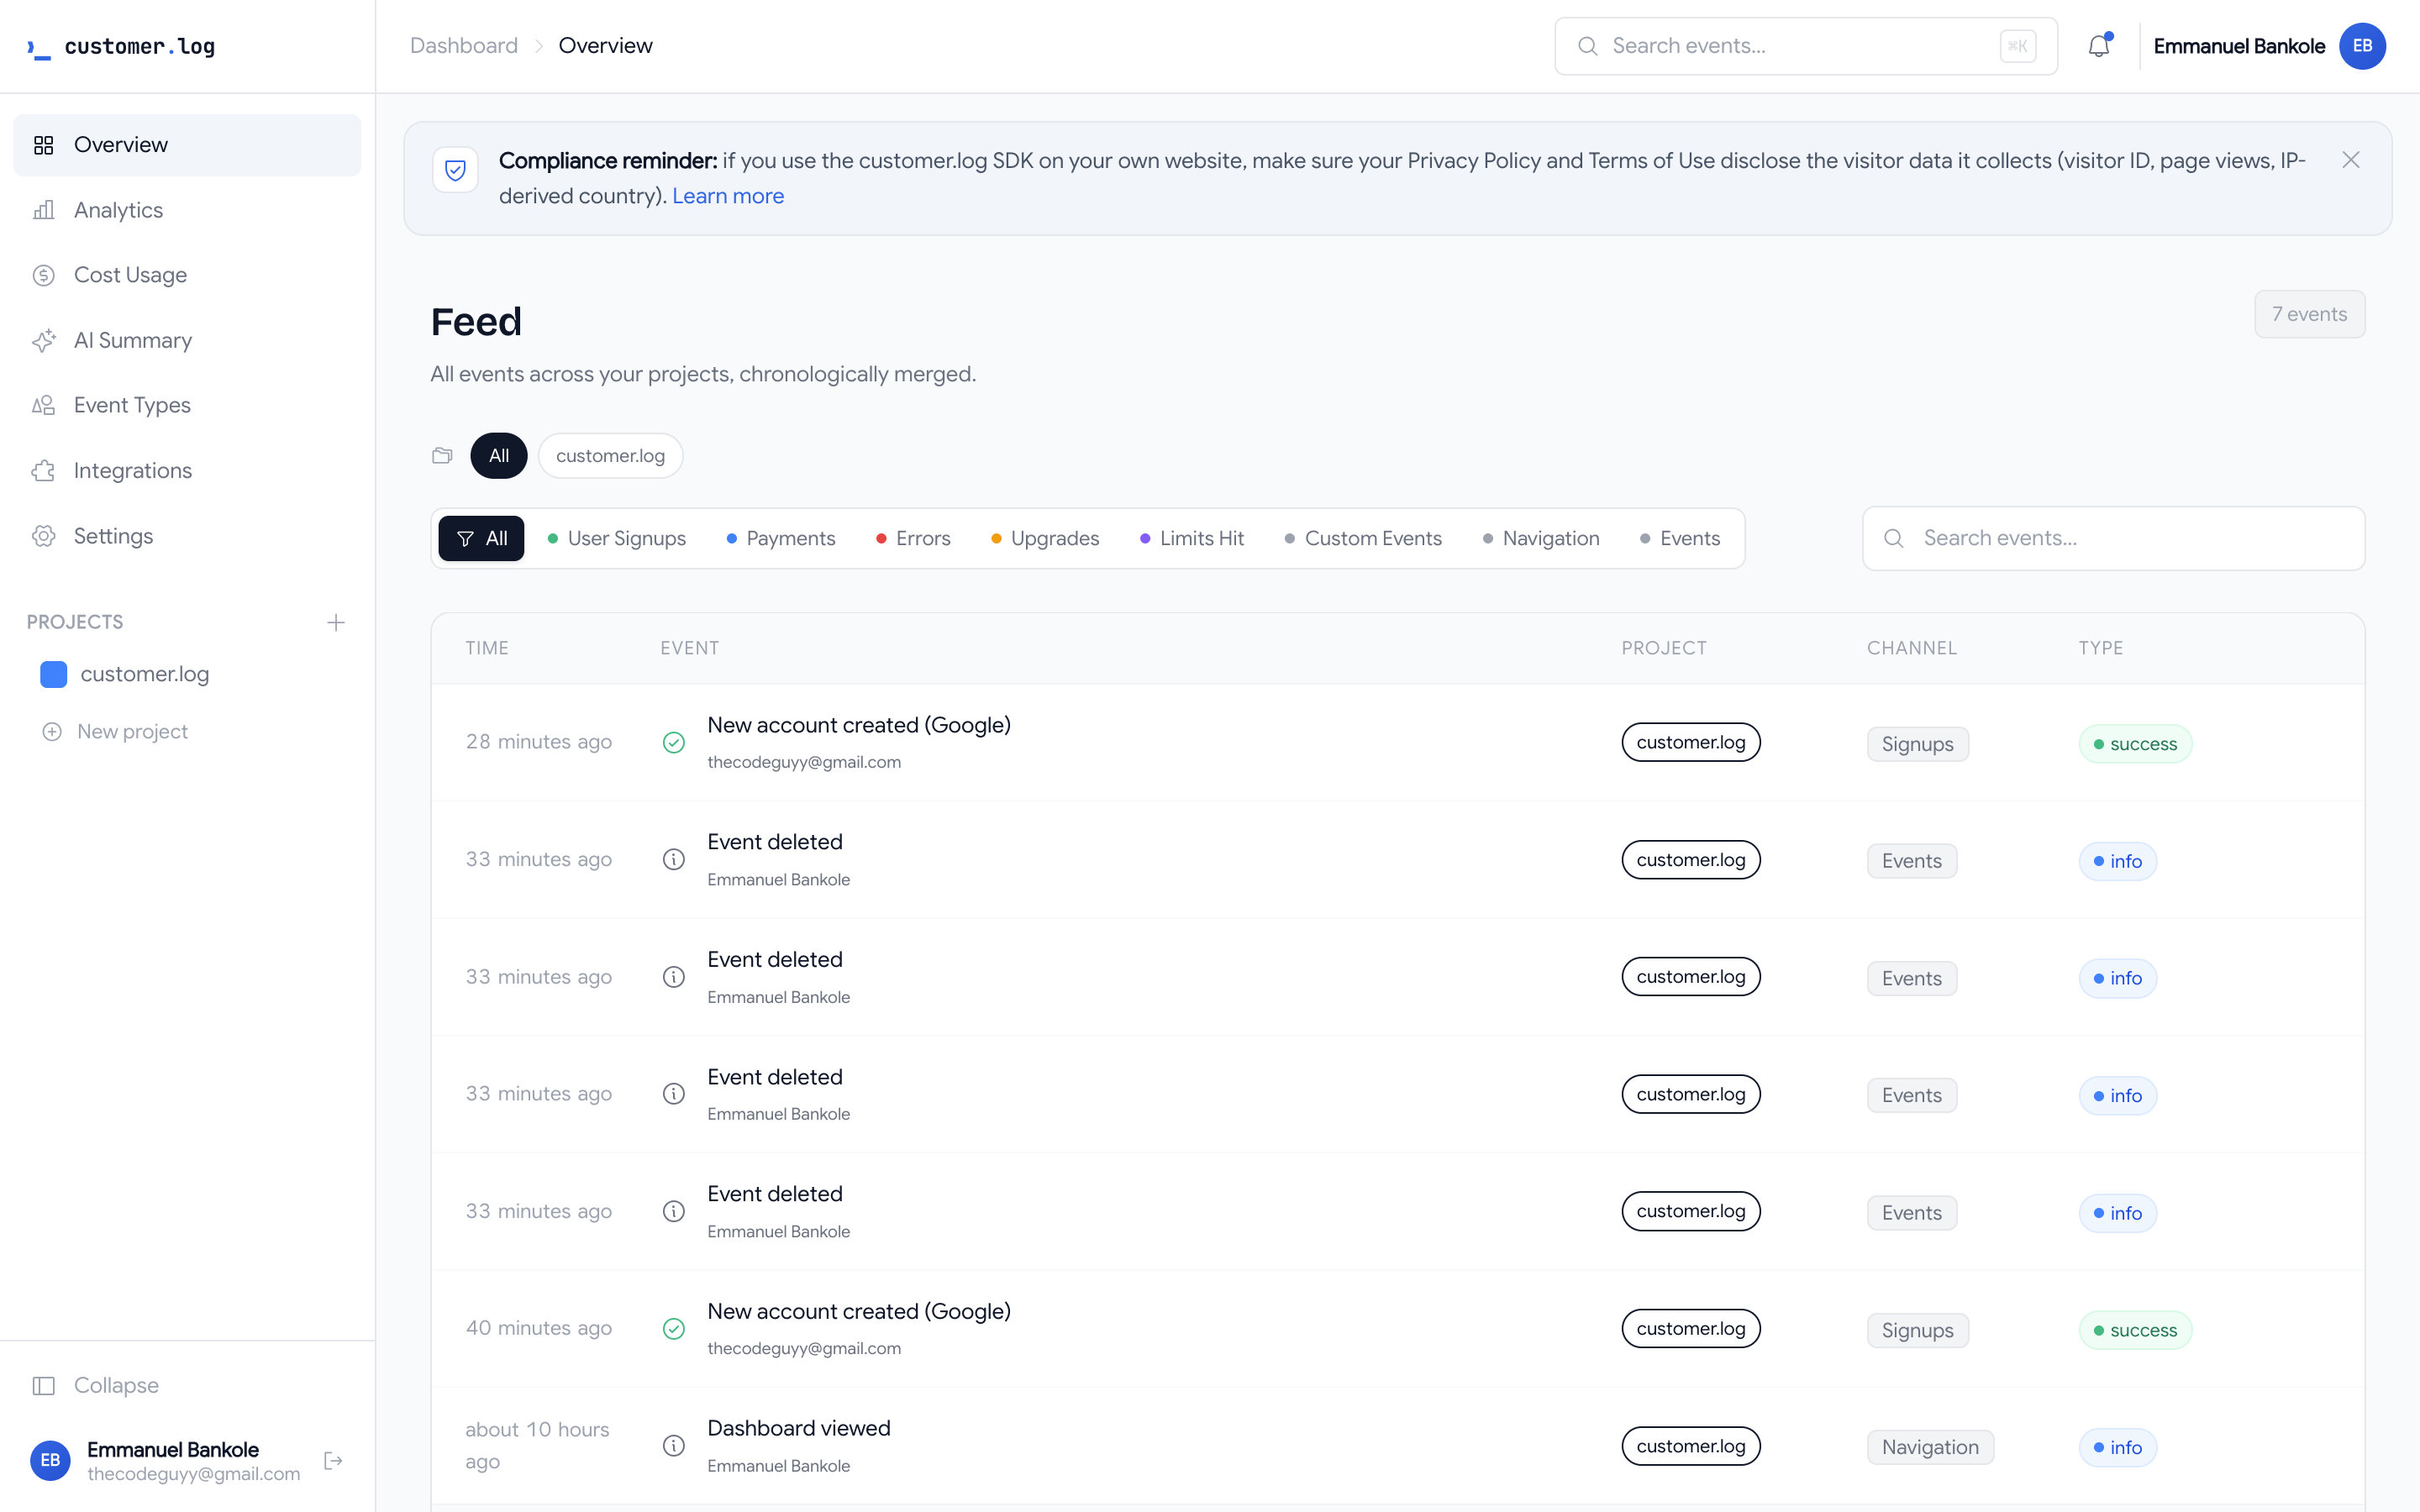Filter feed by customer.log project pill

click(610, 456)
